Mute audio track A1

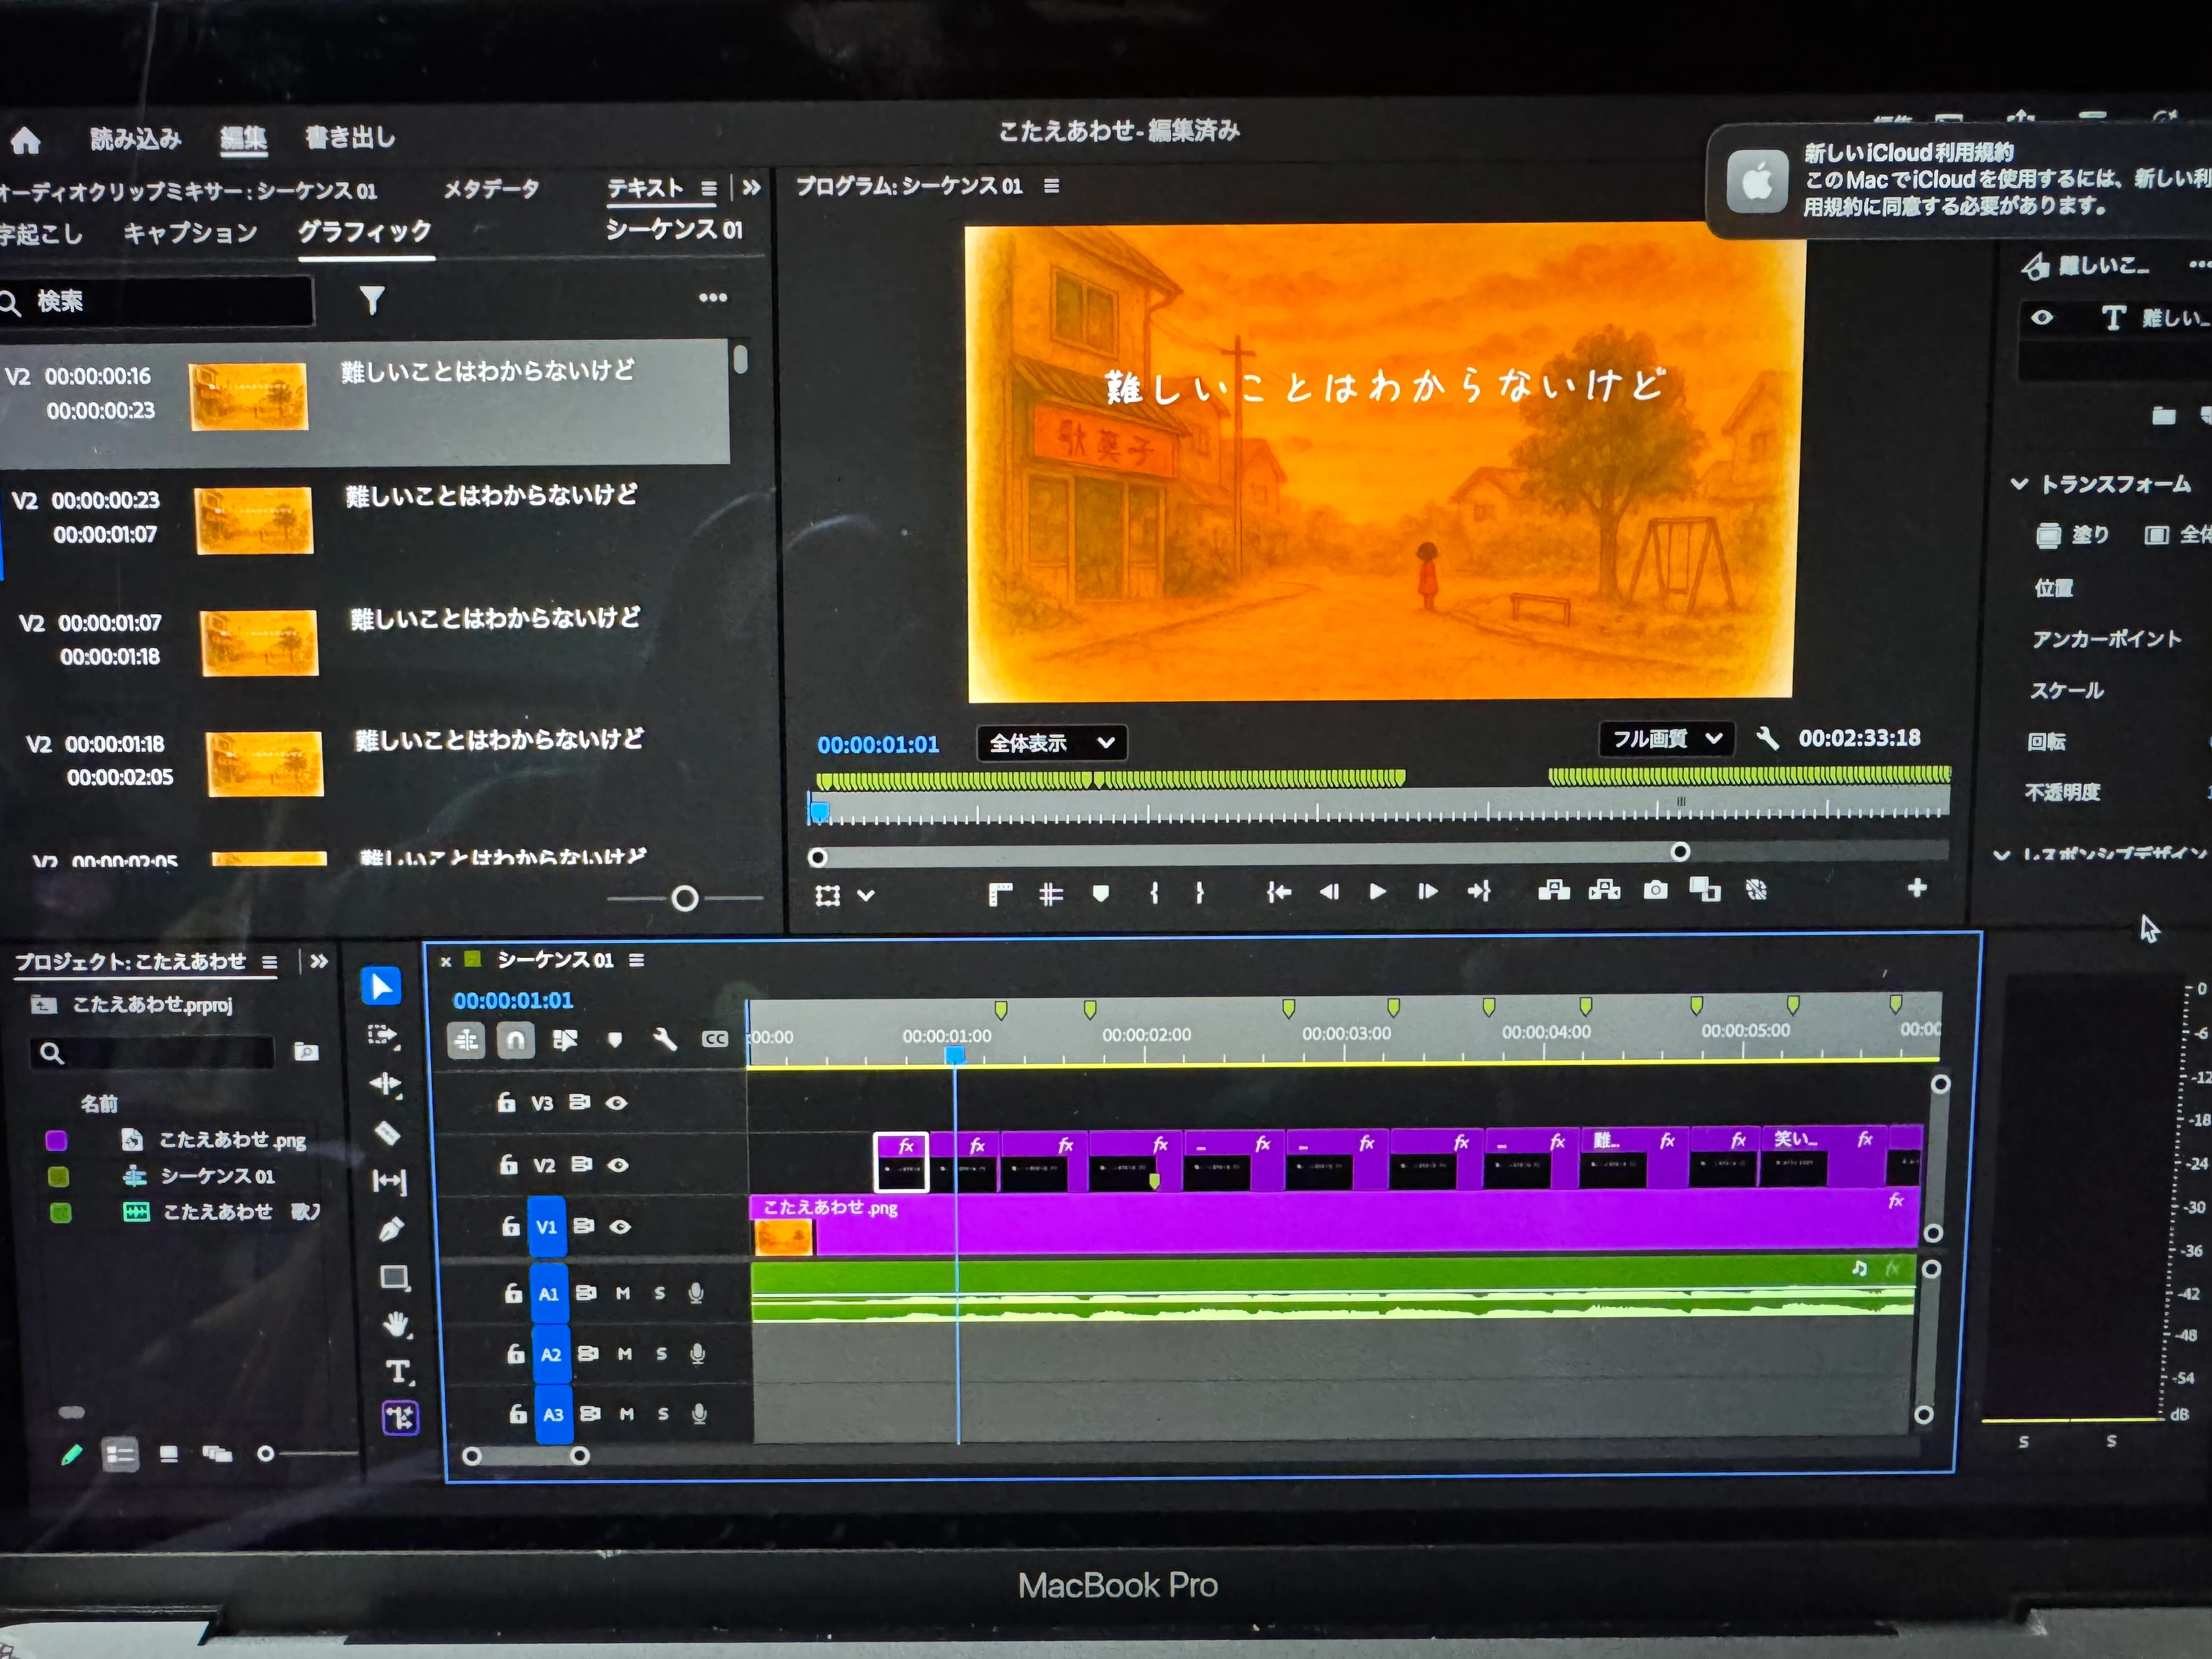click(623, 1293)
